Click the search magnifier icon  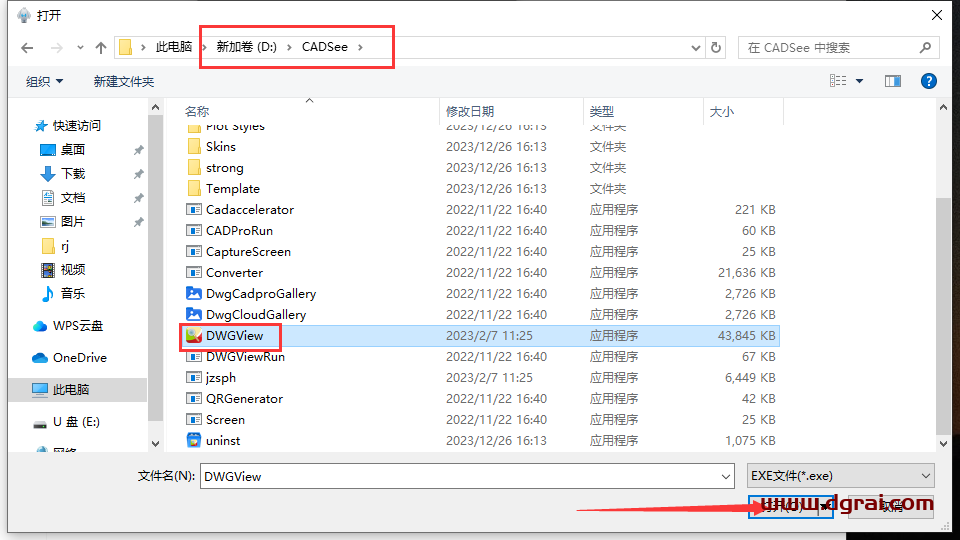[925, 48]
